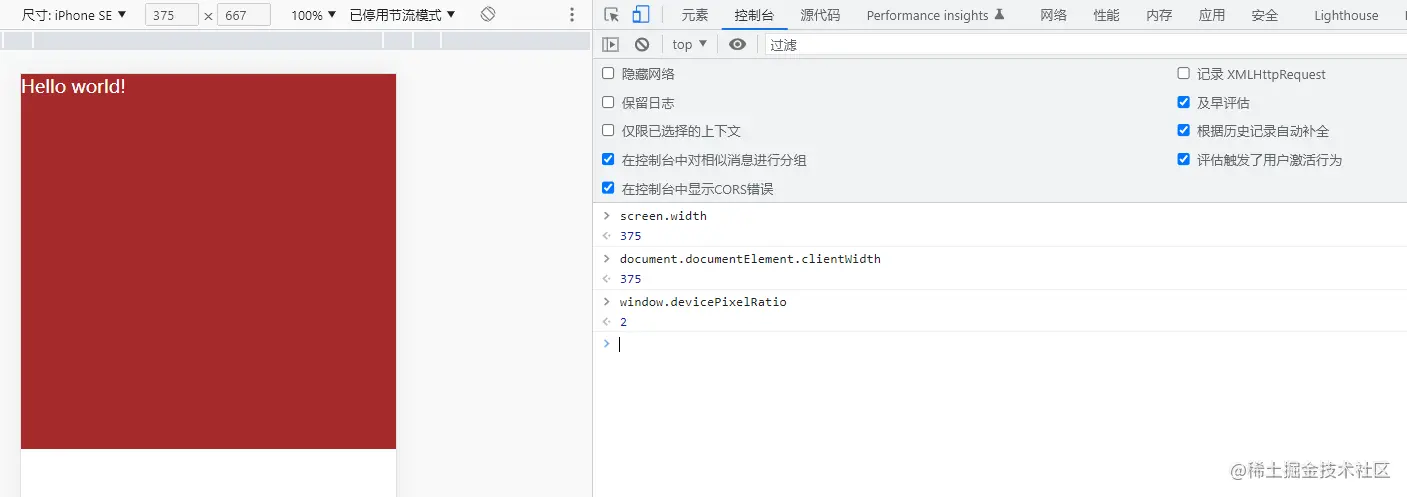The image size is (1407, 497).
Task: Enable the 仅限已选择的上下文 checkbox
Action: click(x=608, y=130)
